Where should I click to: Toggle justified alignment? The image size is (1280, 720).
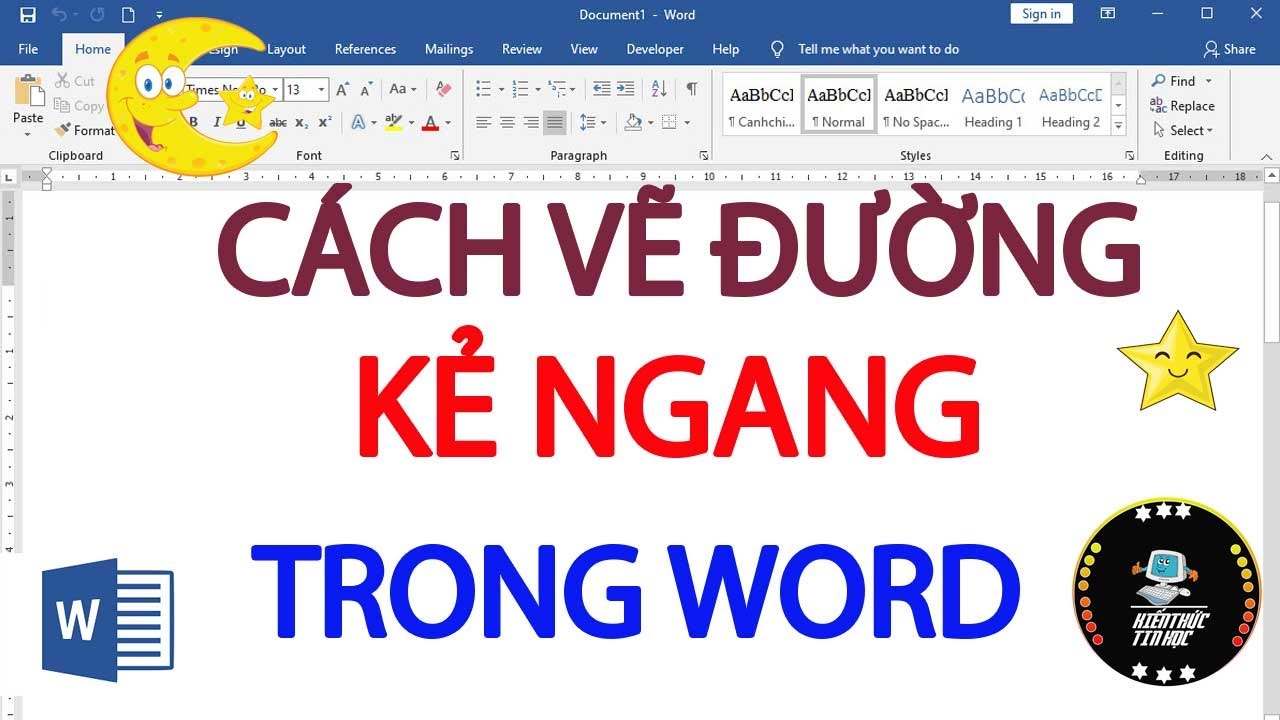[555, 122]
